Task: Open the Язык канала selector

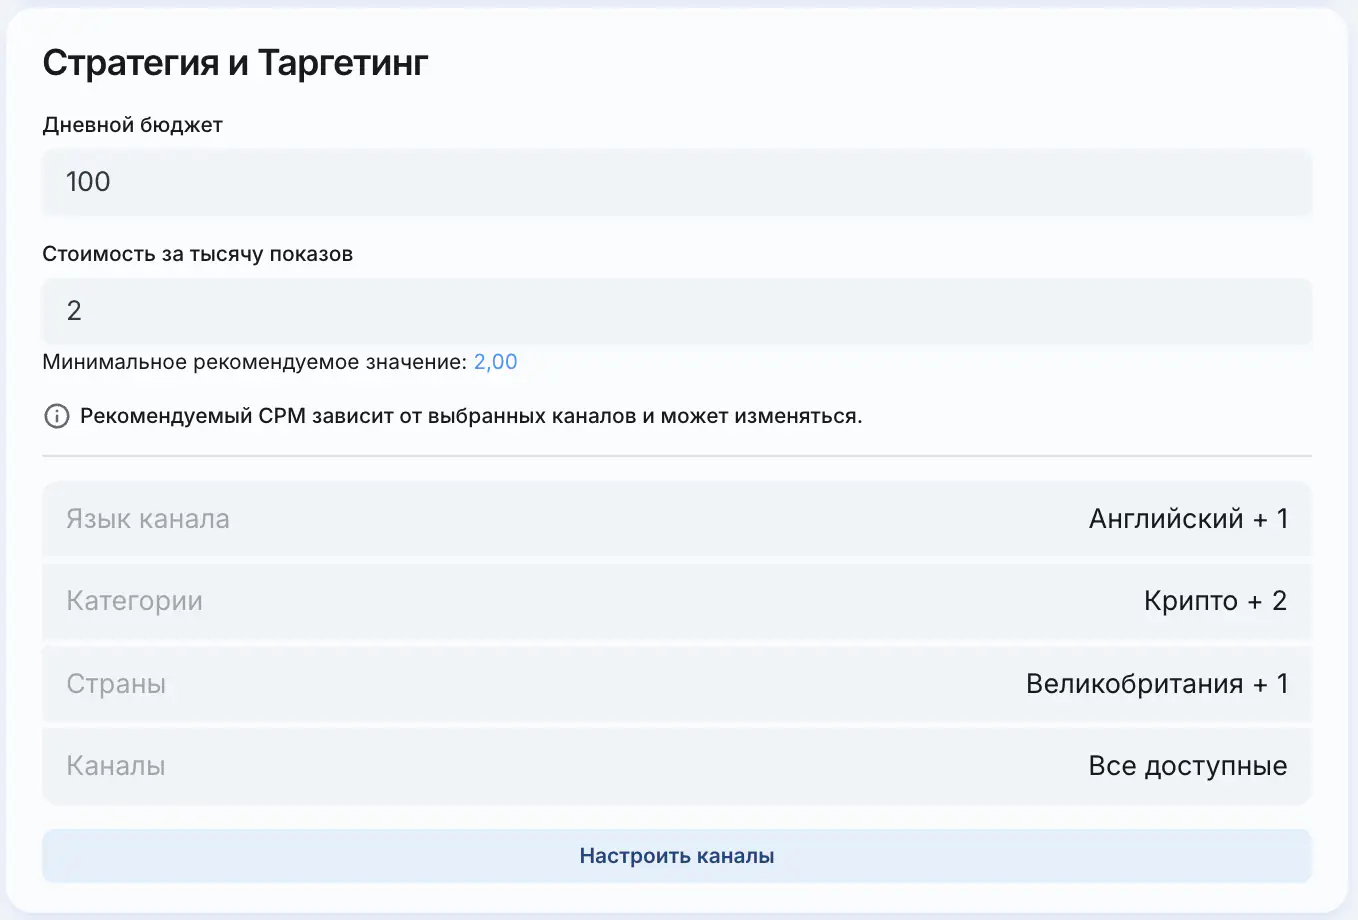Action: pos(677,519)
